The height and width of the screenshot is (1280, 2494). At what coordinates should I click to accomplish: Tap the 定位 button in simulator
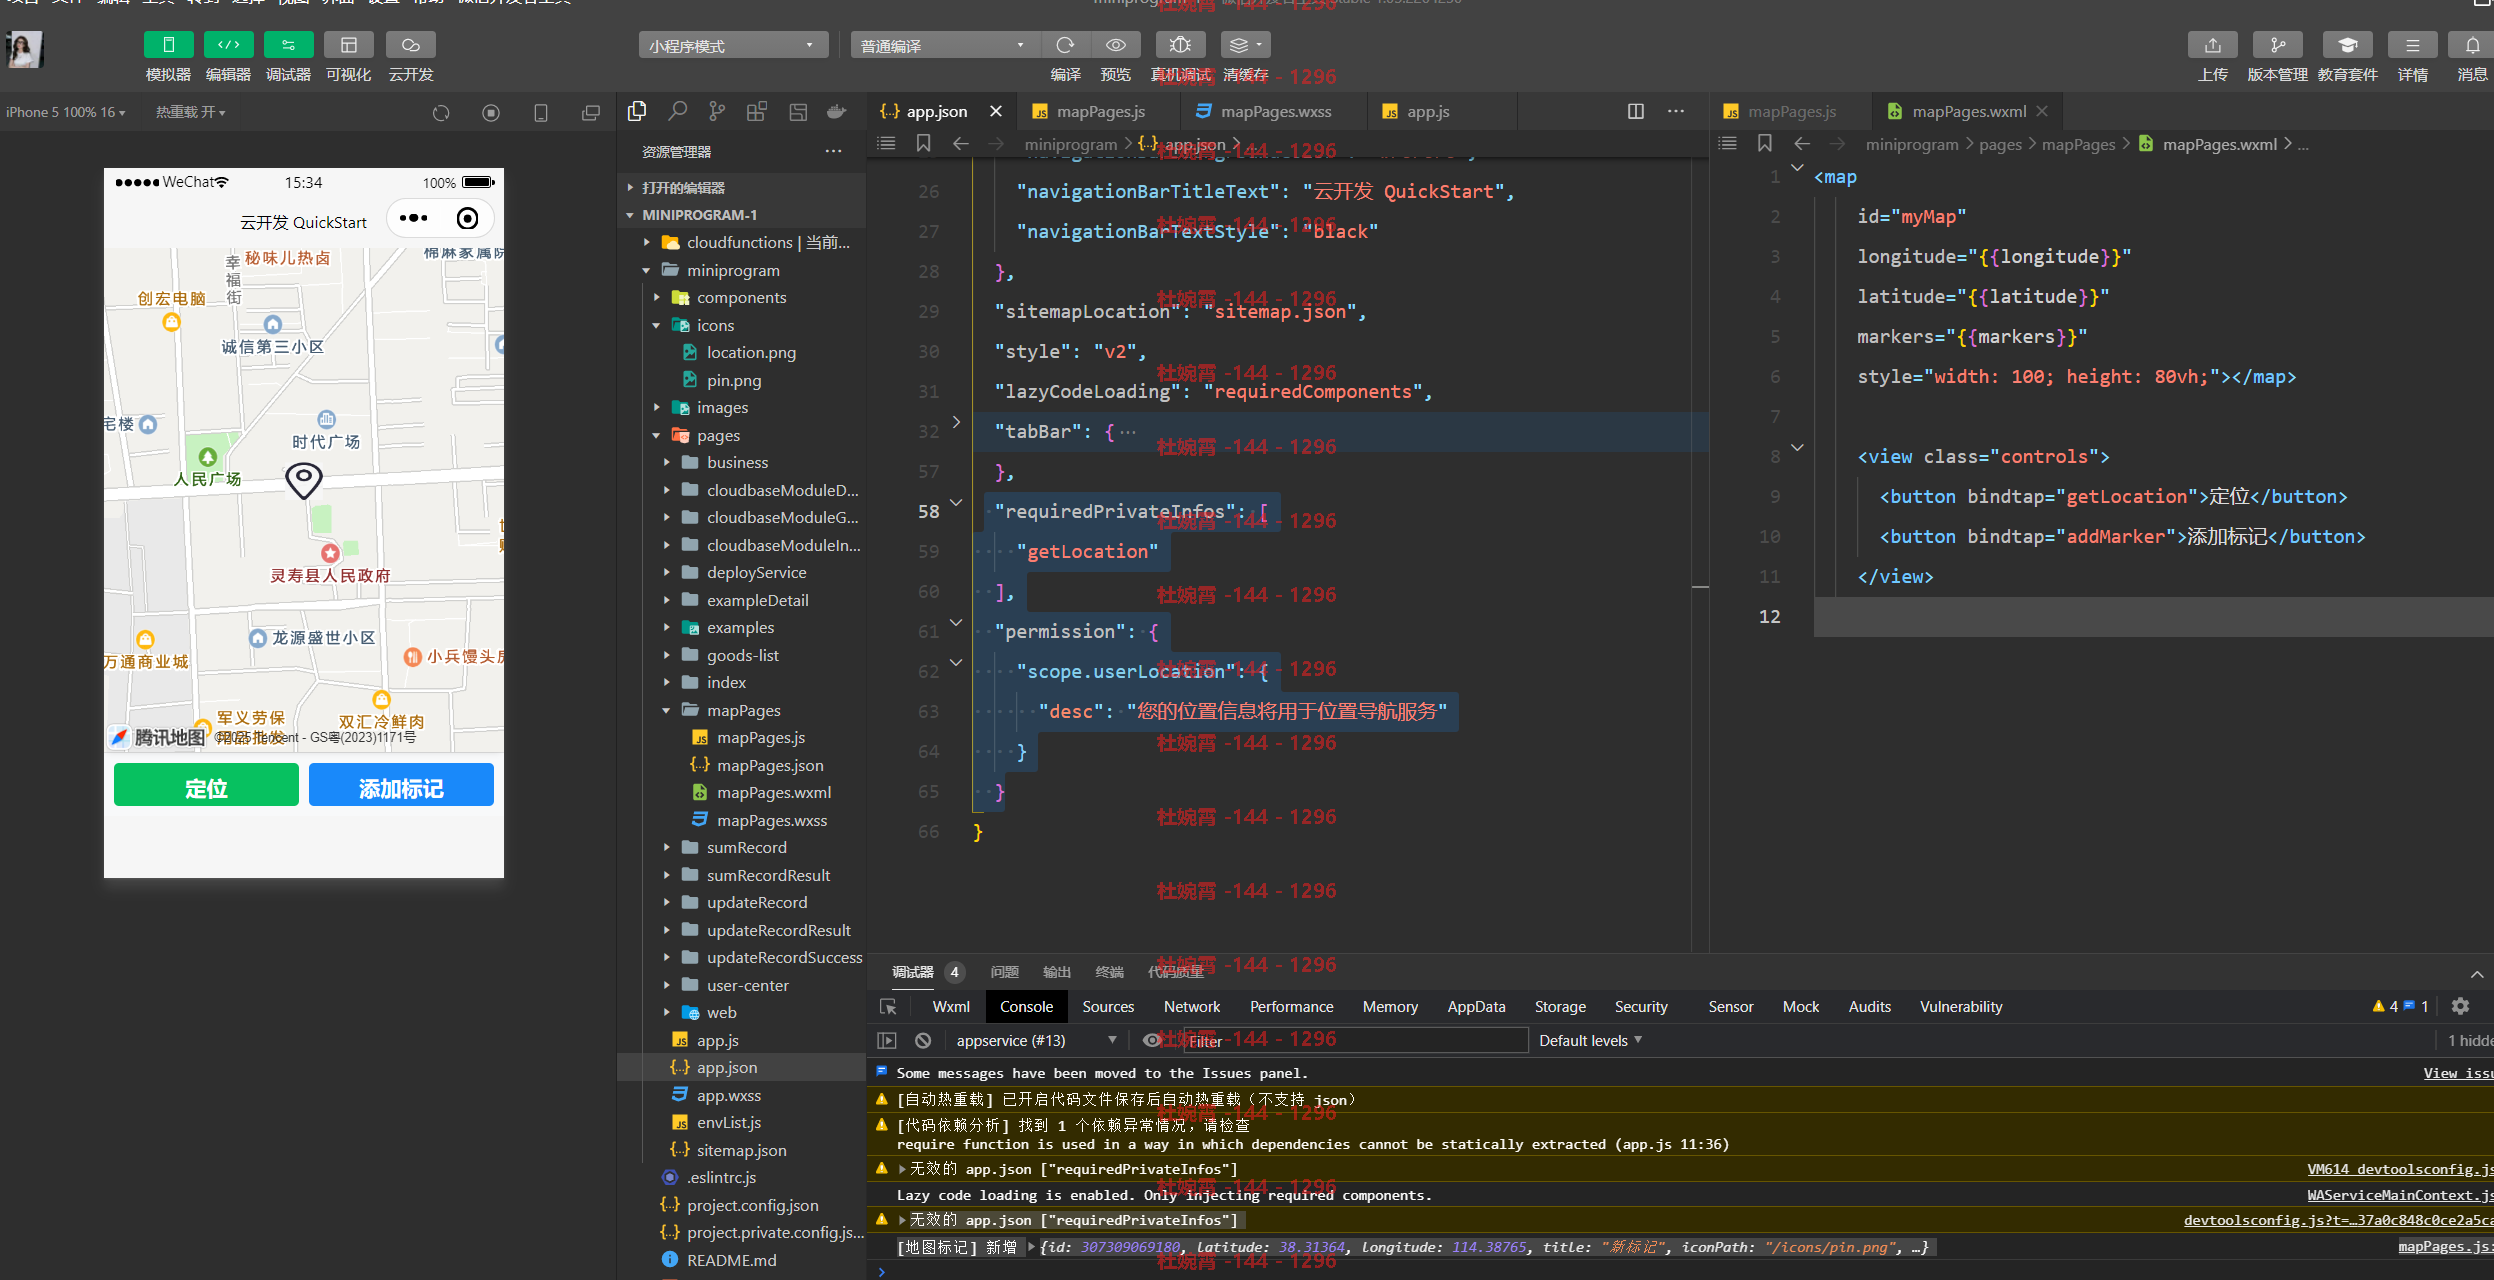206,785
